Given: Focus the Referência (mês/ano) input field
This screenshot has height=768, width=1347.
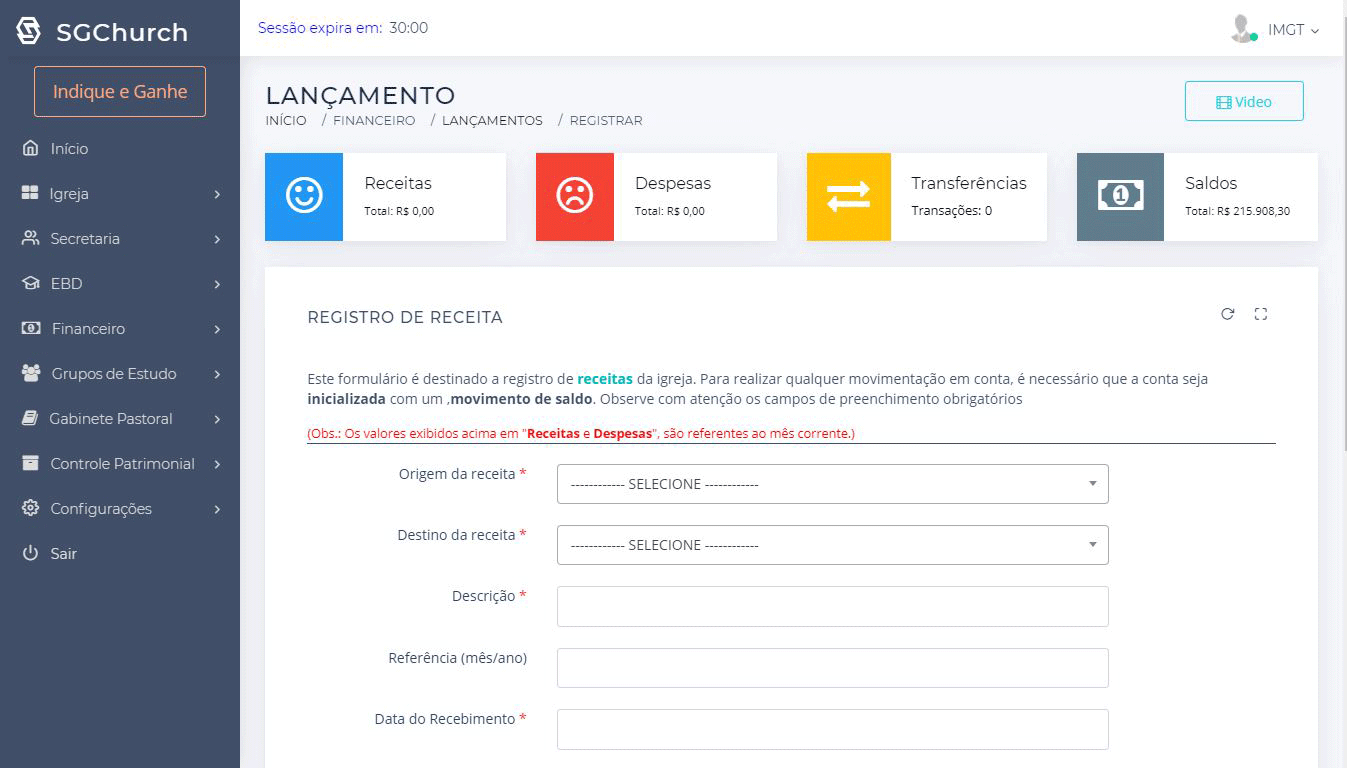Looking at the screenshot, I should coord(832,668).
